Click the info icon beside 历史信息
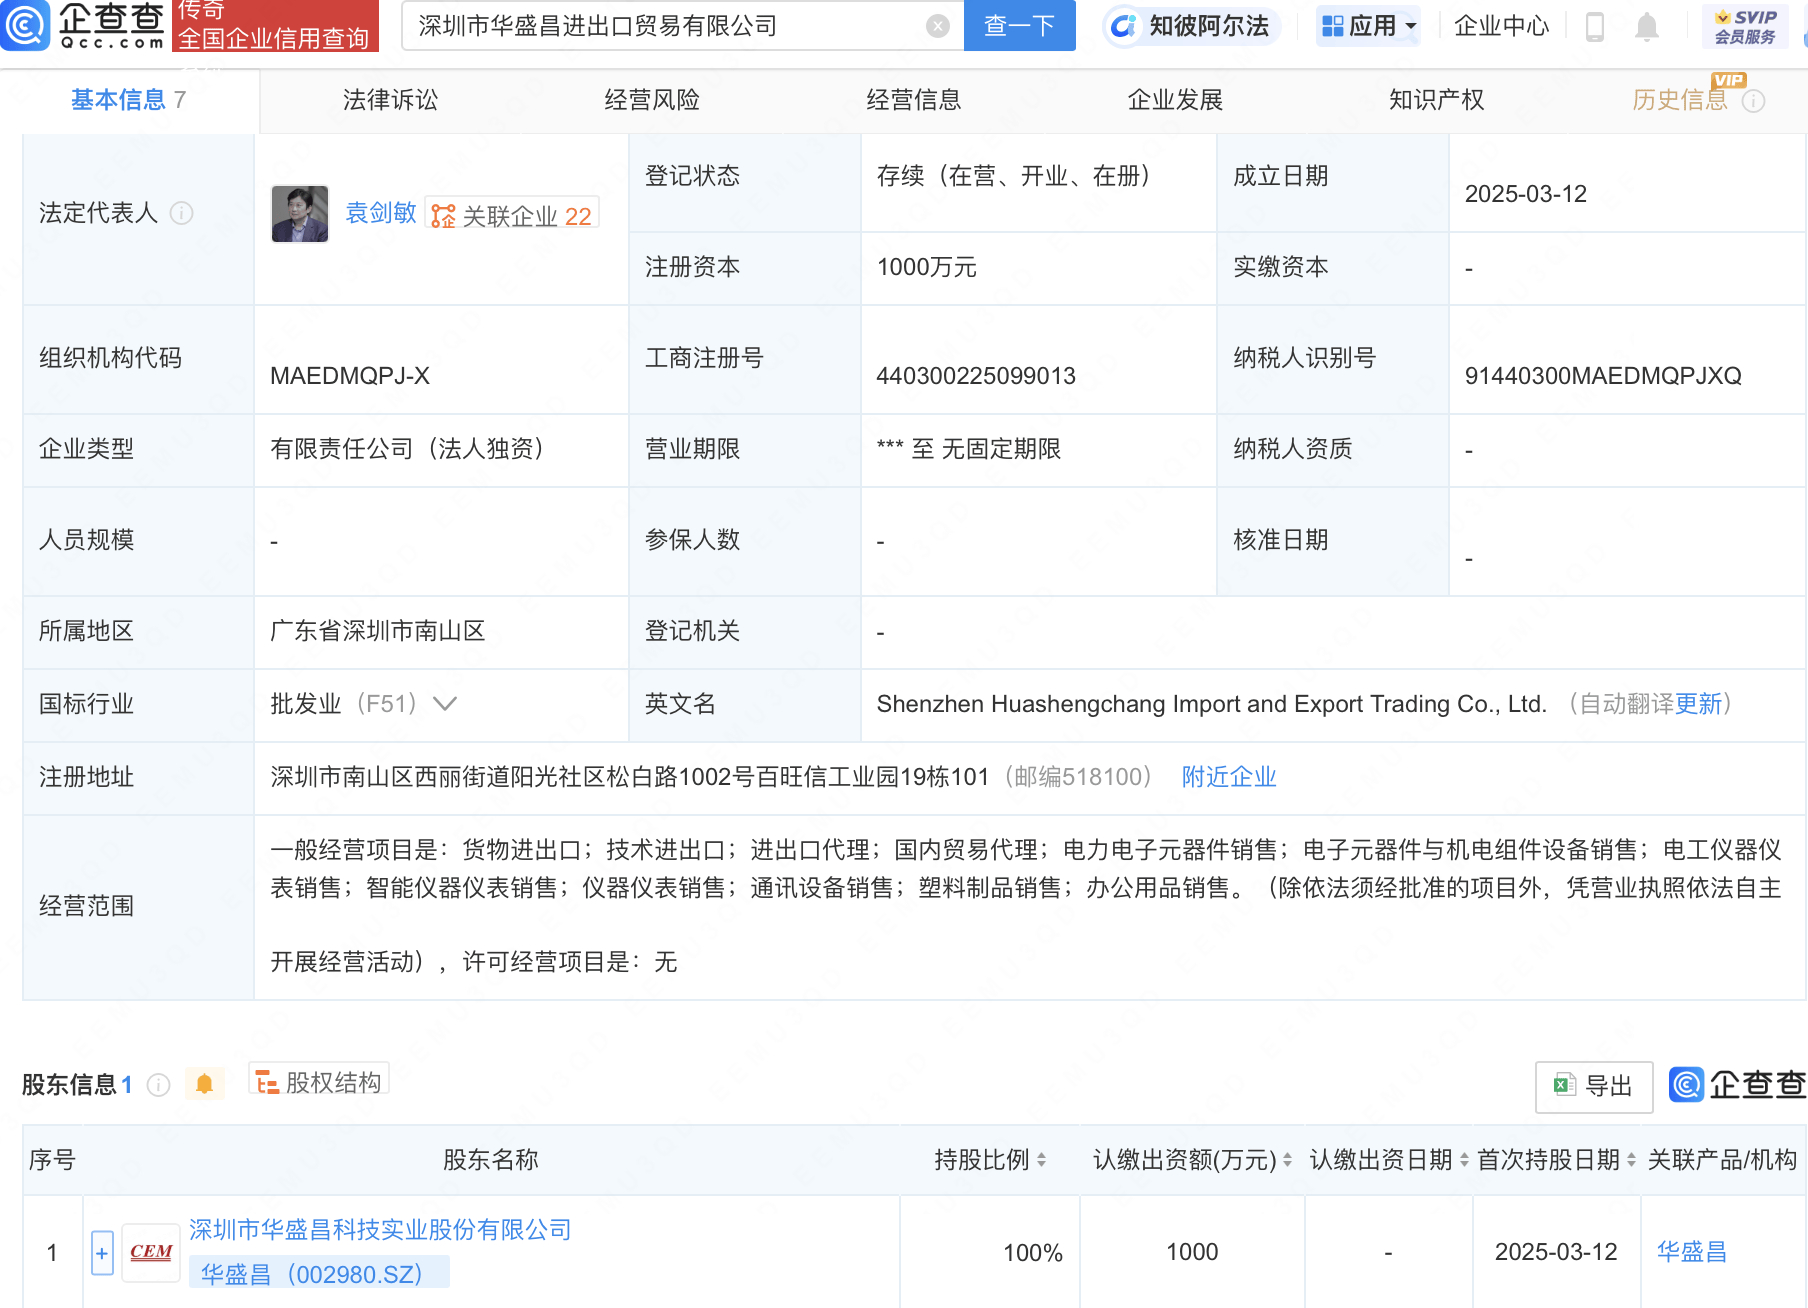 point(1754,101)
